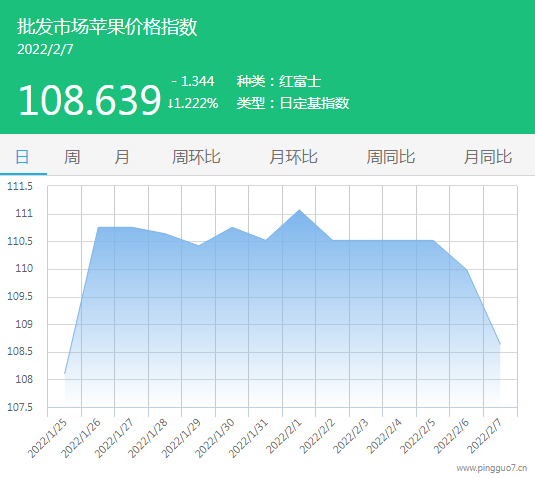The width and height of the screenshot is (535, 478).
Task: Switch to 月环比 tab
Action: 293,157
